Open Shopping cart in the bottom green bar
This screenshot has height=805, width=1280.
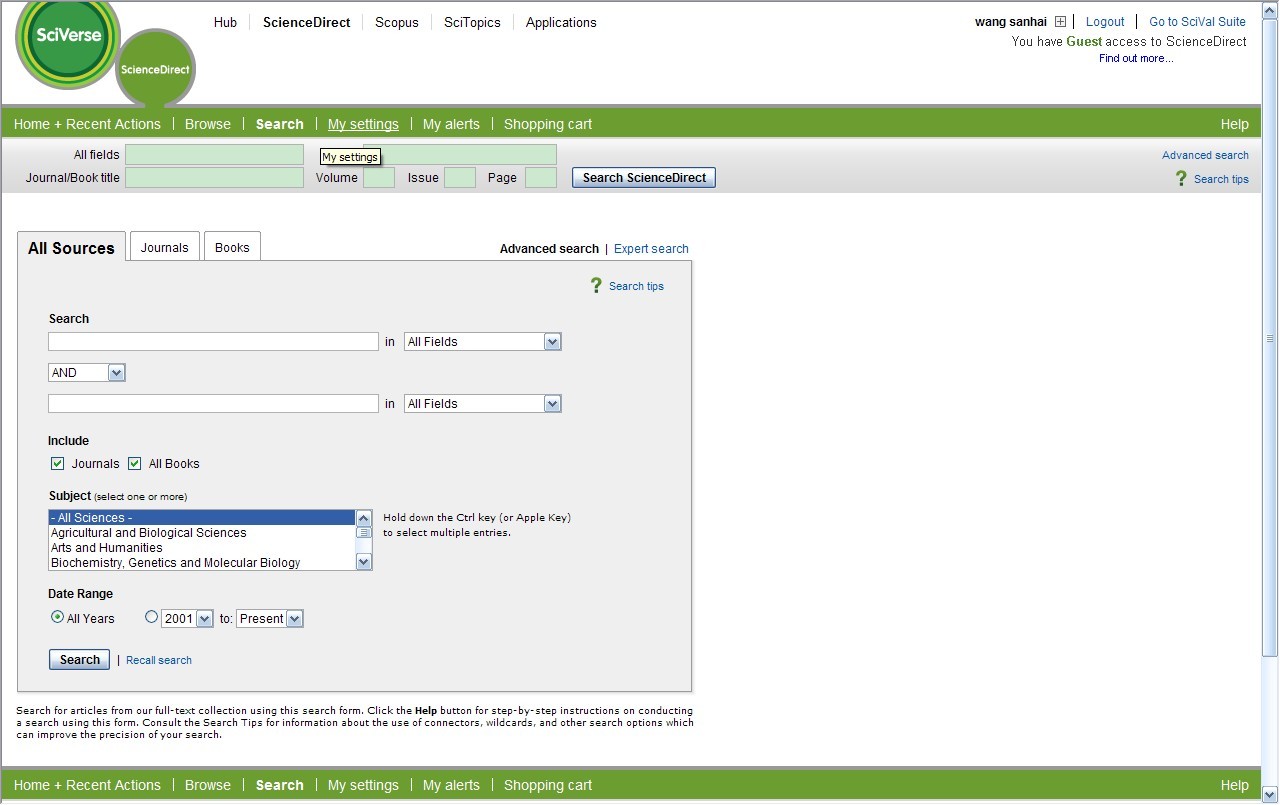pyautogui.click(x=548, y=785)
